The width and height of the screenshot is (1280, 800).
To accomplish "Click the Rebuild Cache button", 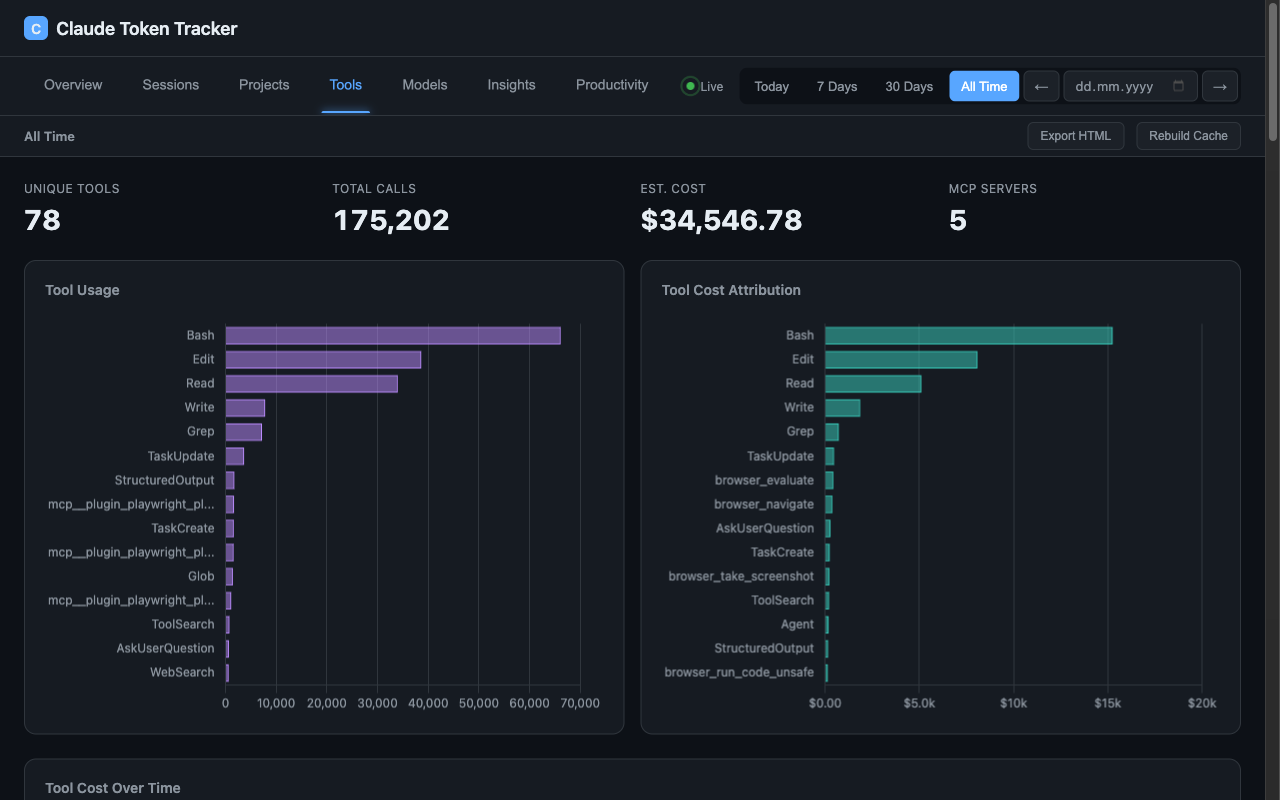I will pos(1188,136).
